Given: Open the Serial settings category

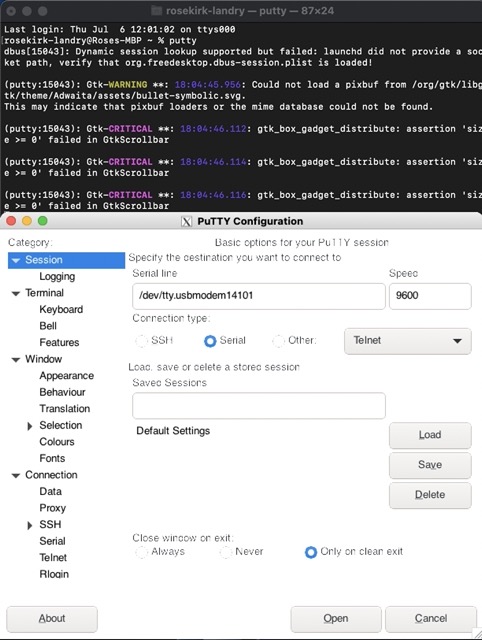Looking at the screenshot, I should [x=52, y=541].
